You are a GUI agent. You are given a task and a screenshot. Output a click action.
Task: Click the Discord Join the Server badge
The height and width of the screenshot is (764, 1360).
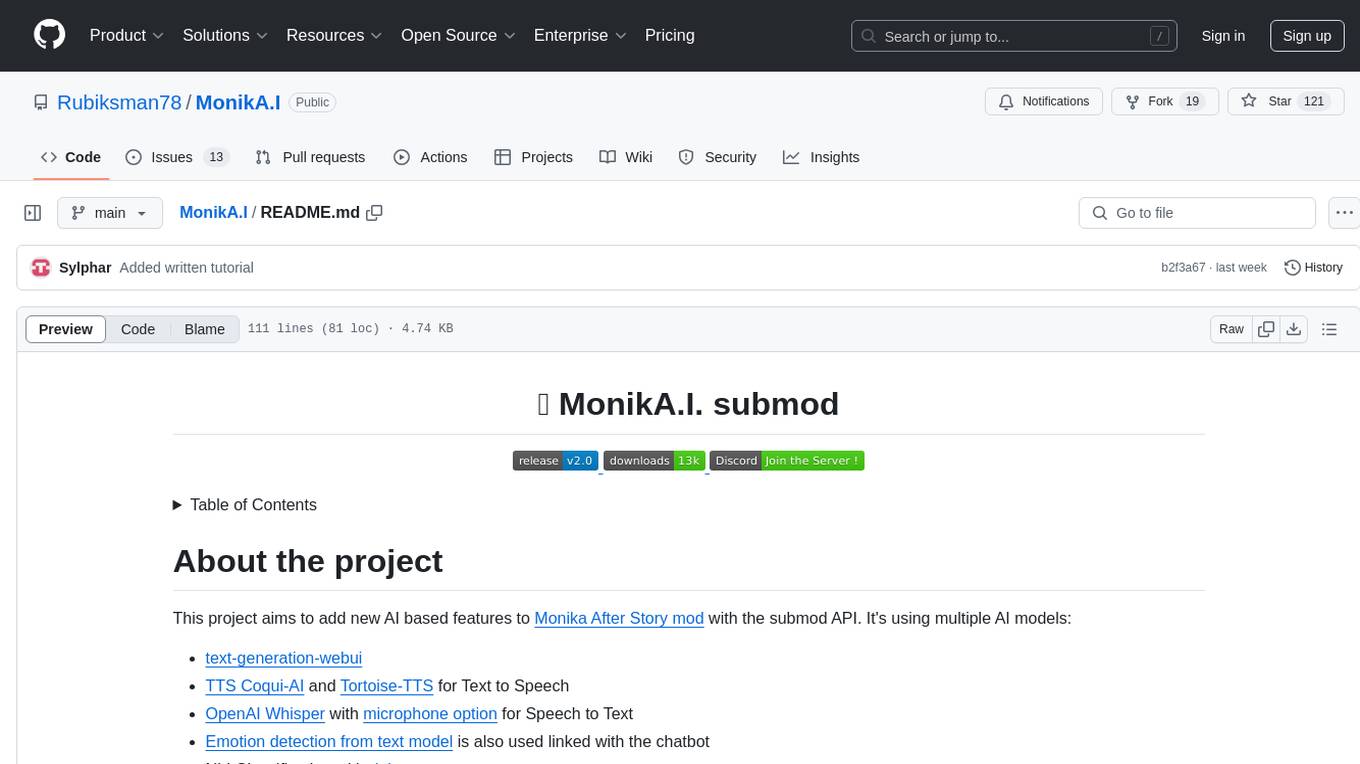[787, 460]
